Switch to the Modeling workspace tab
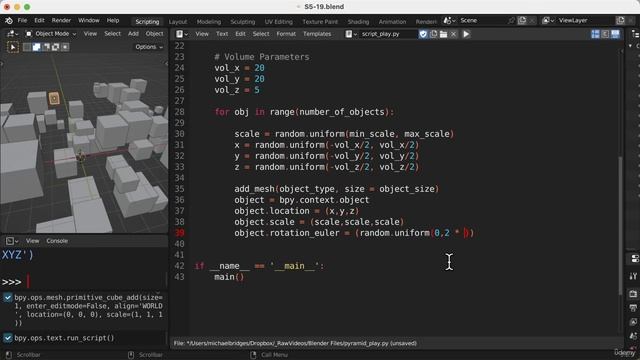The width and height of the screenshot is (640, 360). coord(209,22)
